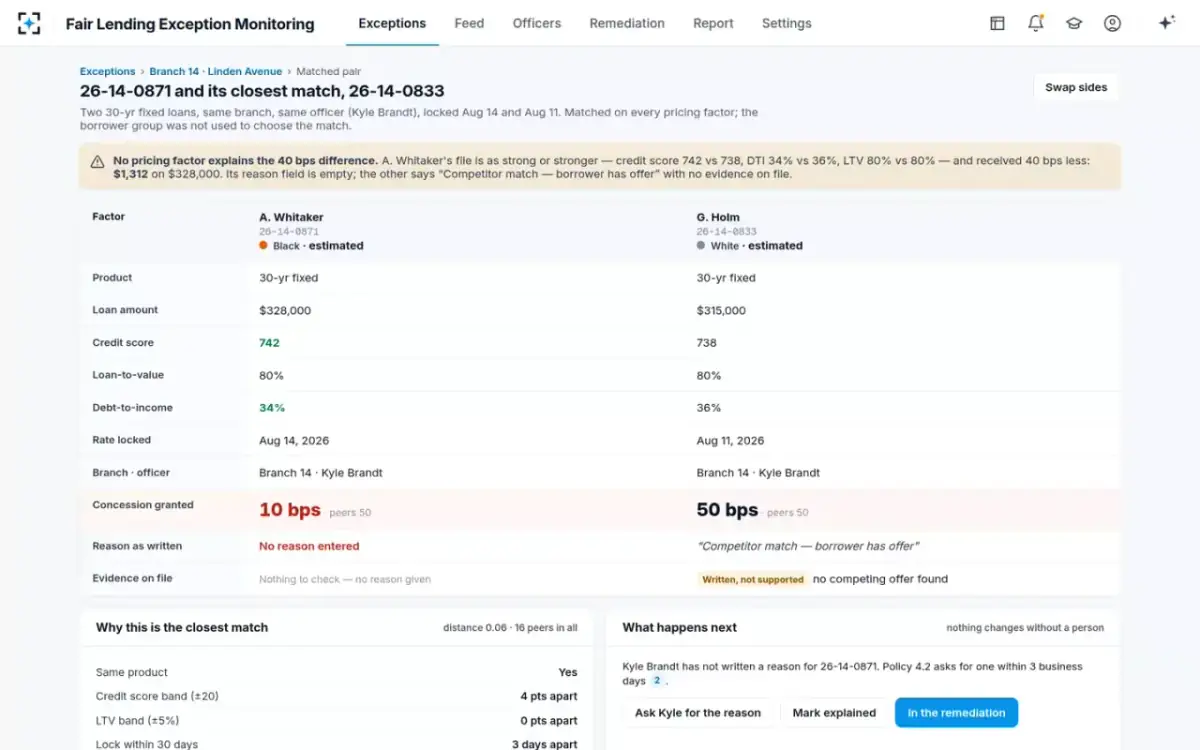Click the G. Holm borrower name
Image resolution: width=1200 pixels, height=750 pixels.
click(718, 217)
